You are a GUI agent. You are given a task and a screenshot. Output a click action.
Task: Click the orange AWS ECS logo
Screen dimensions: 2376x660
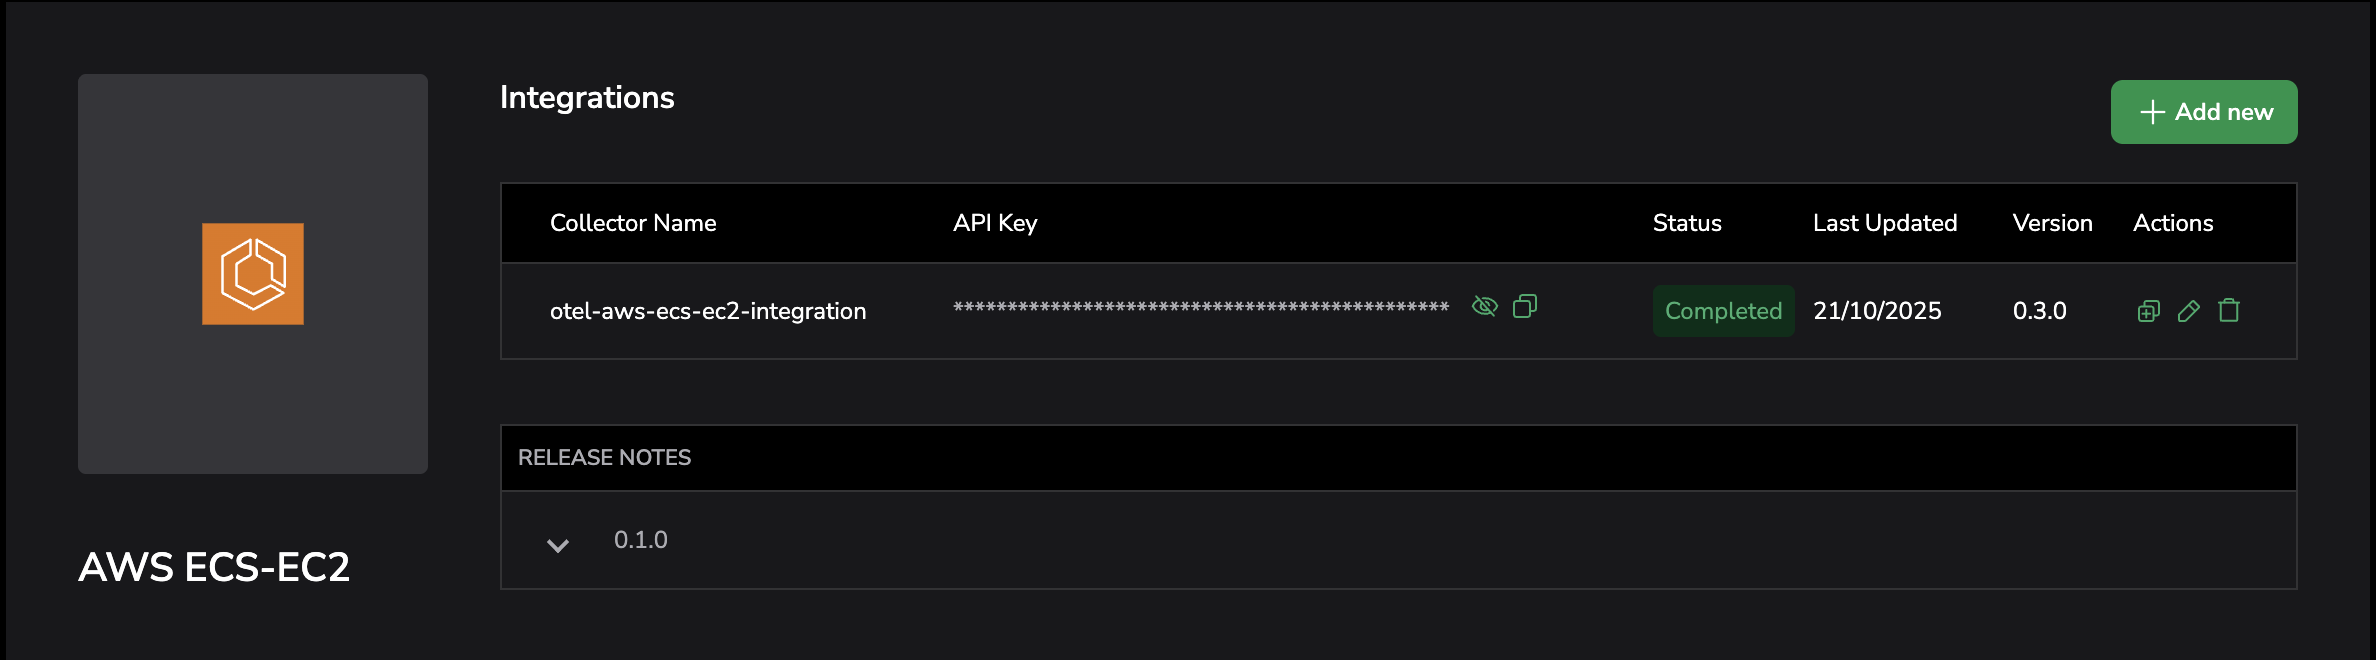(x=253, y=274)
